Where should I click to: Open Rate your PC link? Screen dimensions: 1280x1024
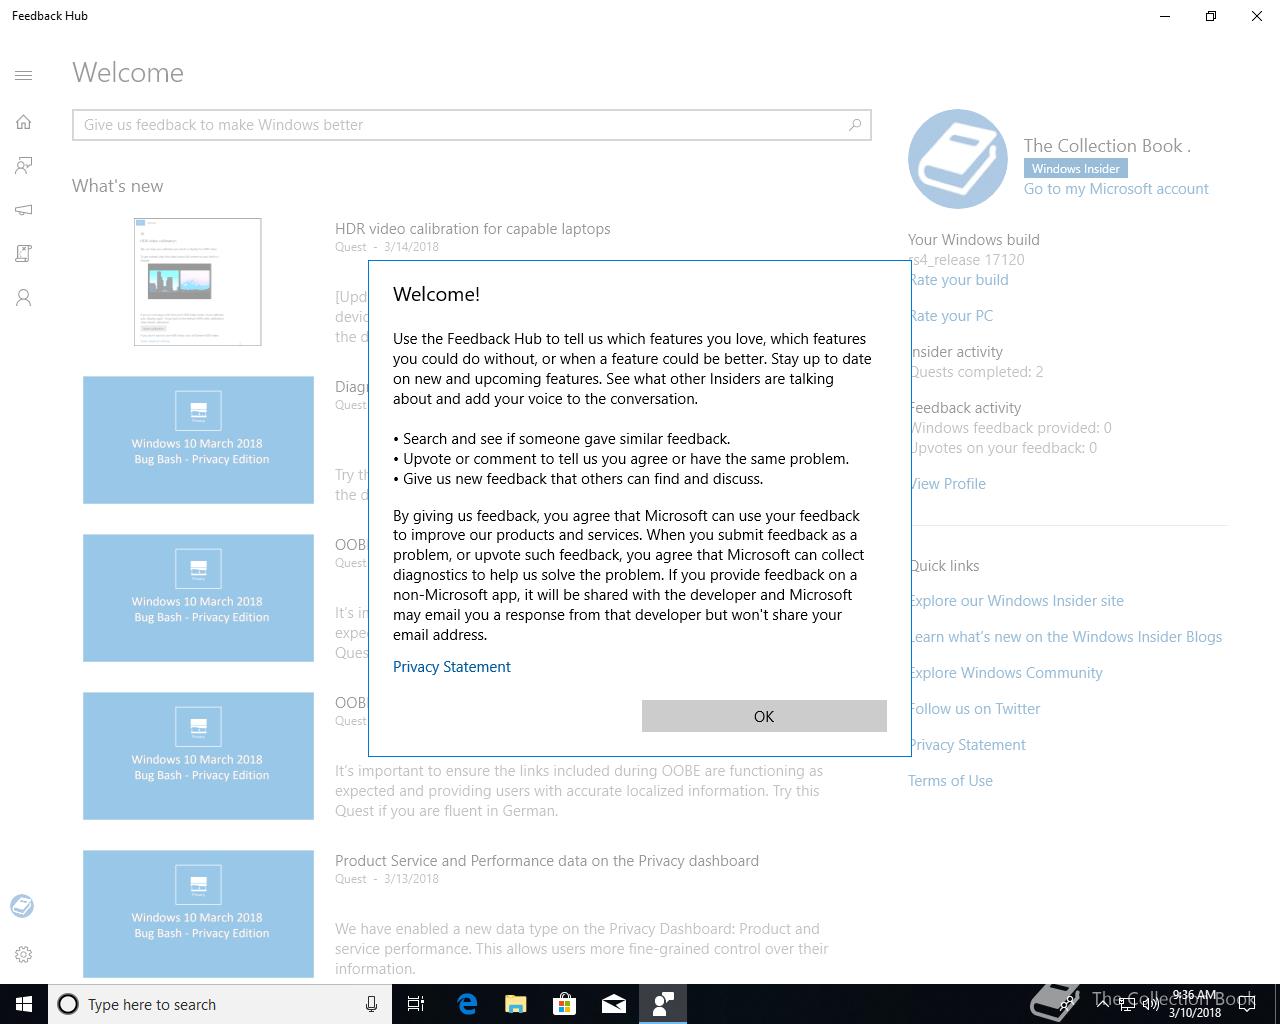951,316
